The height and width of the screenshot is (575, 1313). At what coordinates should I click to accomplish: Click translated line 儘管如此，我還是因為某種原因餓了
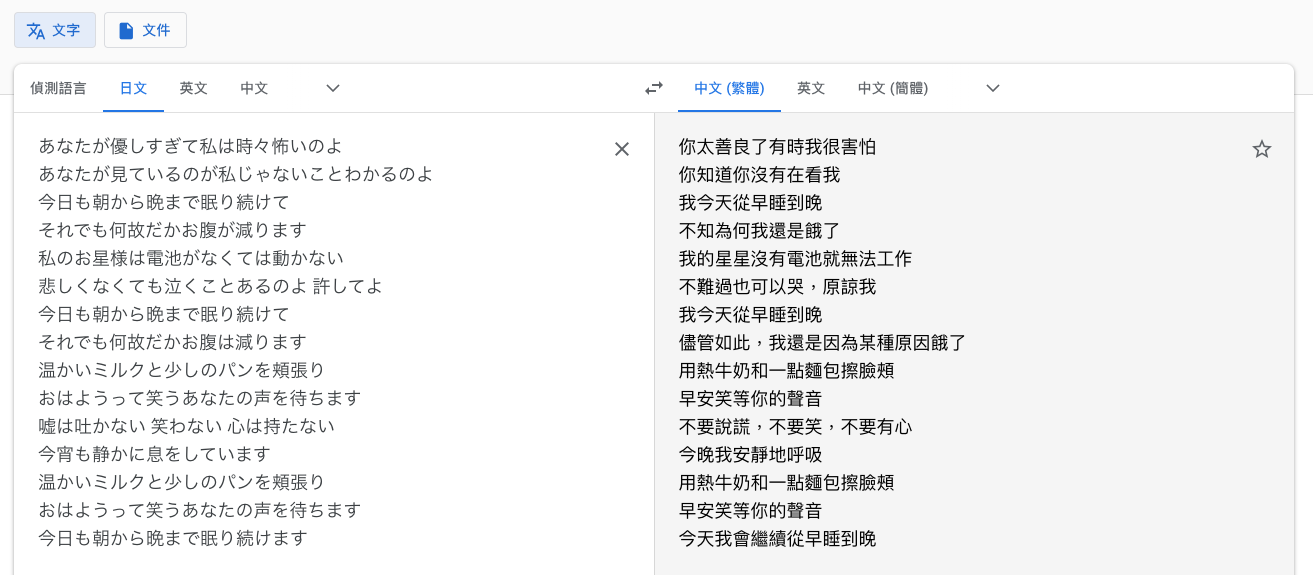click(x=822, y=343)
